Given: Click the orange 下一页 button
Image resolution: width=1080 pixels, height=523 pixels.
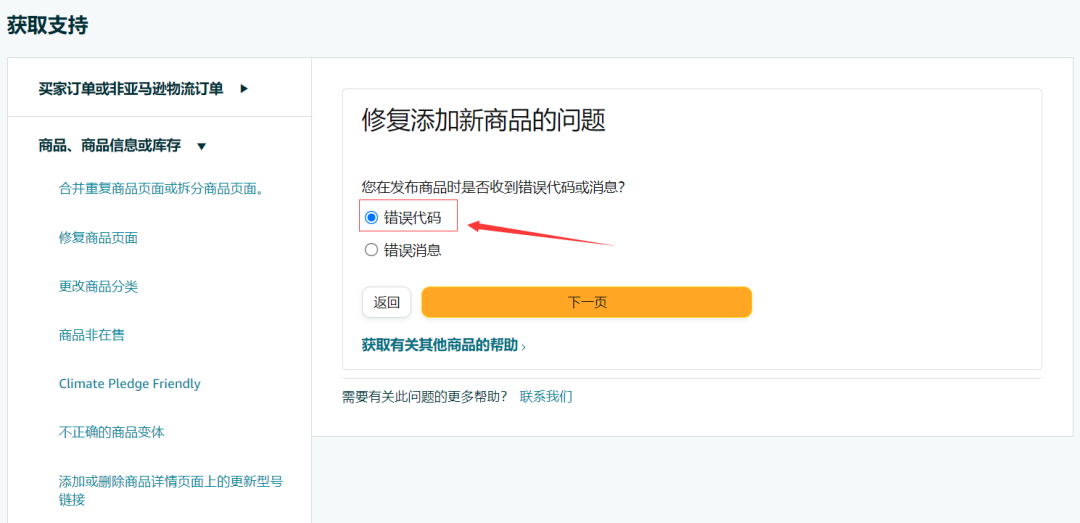Looking at the screenshot, I should (x=586, y=302).
